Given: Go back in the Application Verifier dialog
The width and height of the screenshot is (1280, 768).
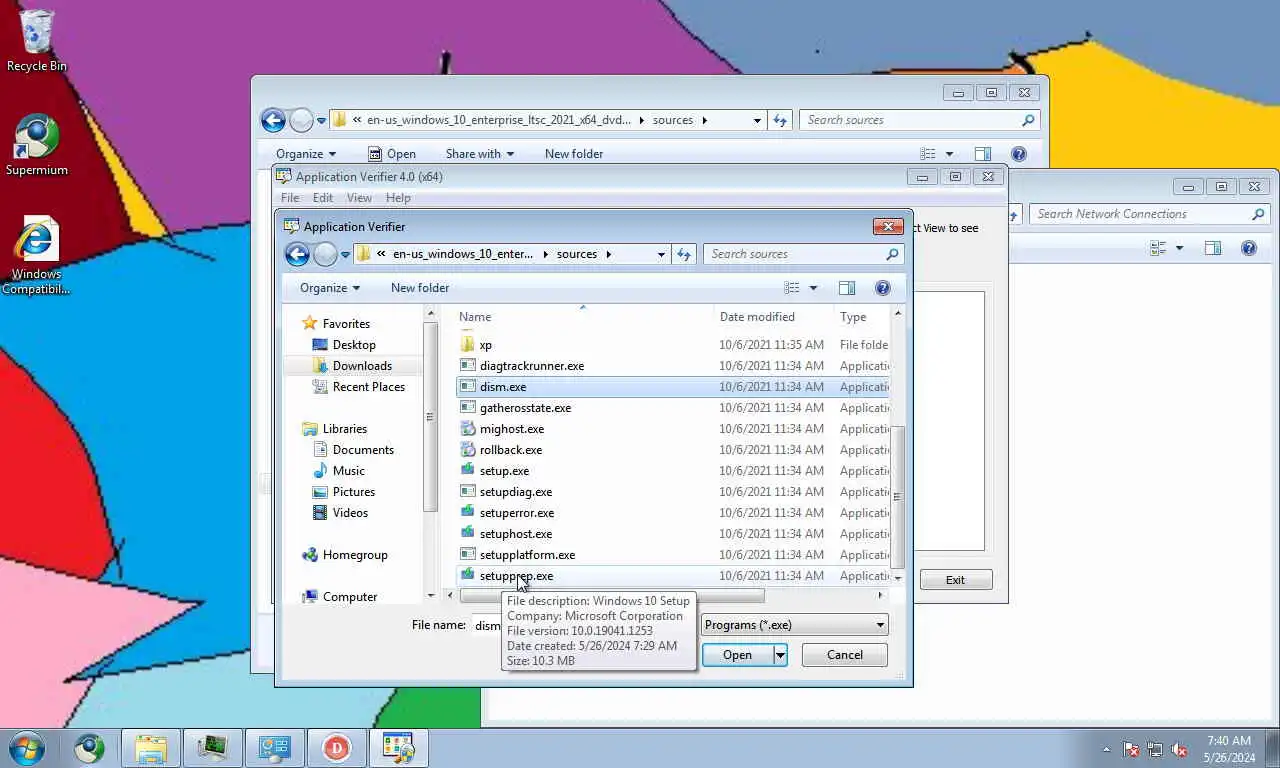Looking at the screenshot, I should (297, 254).
